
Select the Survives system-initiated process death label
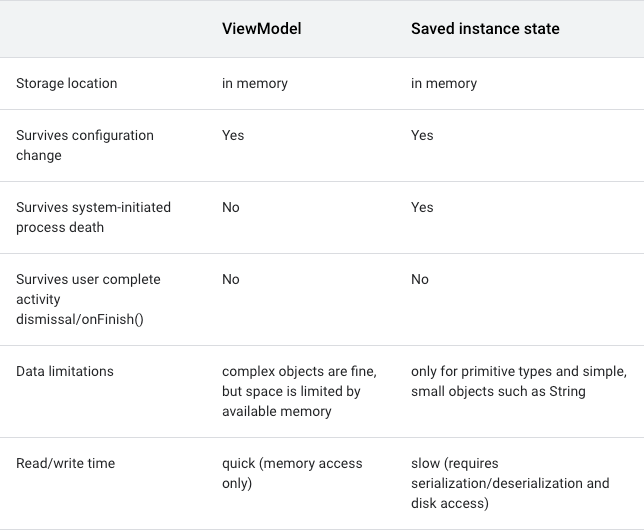93,217
